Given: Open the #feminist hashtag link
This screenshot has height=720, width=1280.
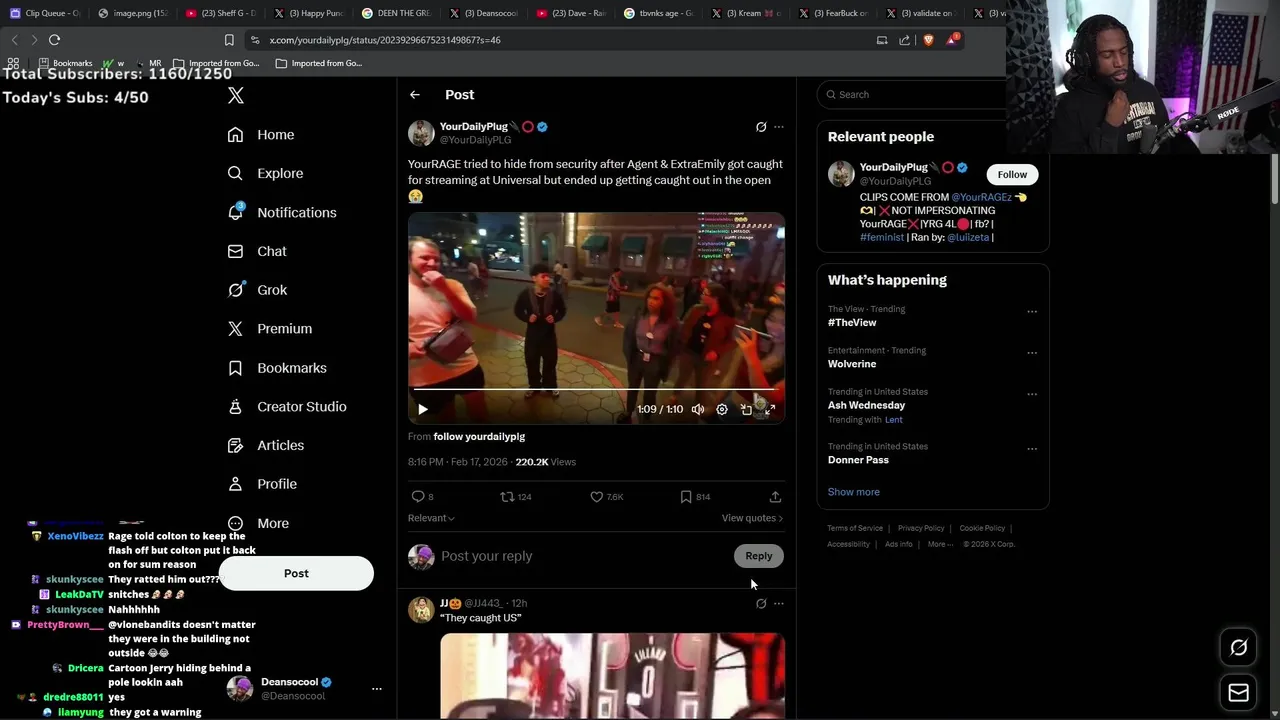Looking at the screenshot, I should pos(881,238).
